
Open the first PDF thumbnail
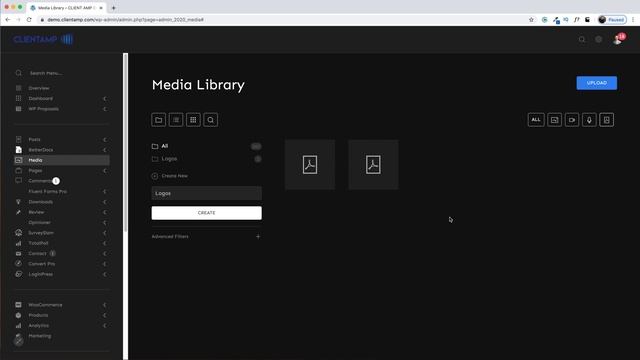pyautogui.click(x=310, y=165)
